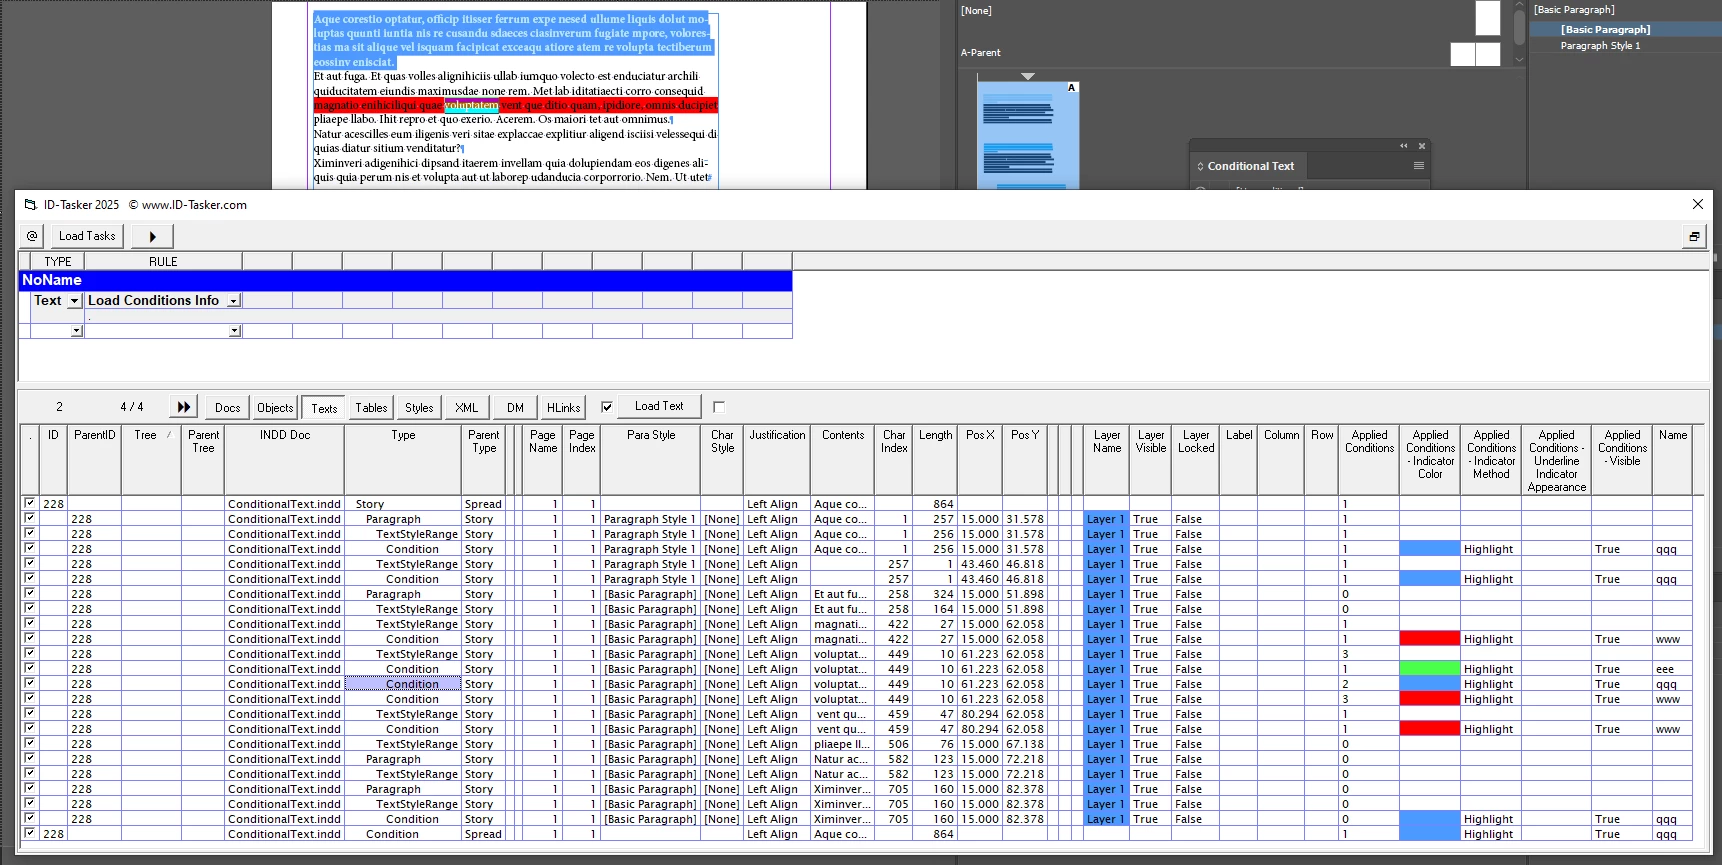The height and width of the screenshot is (865, 1722).
Task: Toggle checkbox of the bottom Condition Spread row
Action: (29, 833)
